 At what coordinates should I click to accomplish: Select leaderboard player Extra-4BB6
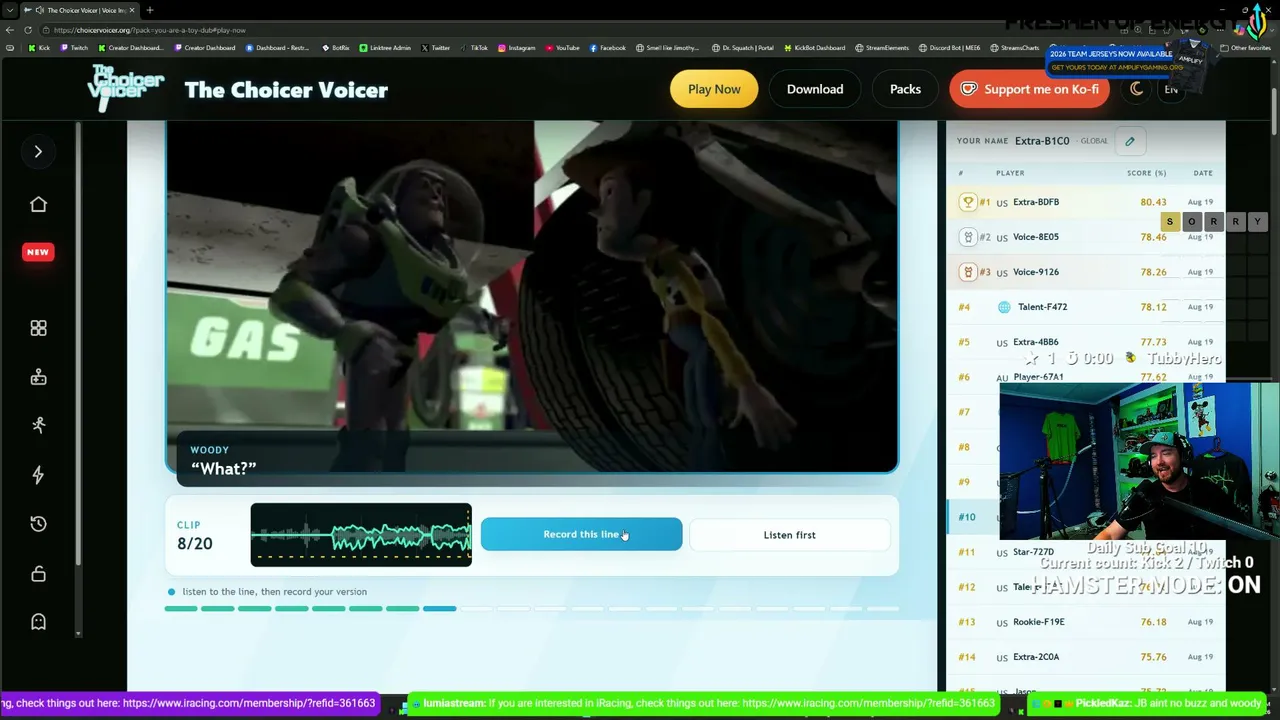(x=1036, y=342)
